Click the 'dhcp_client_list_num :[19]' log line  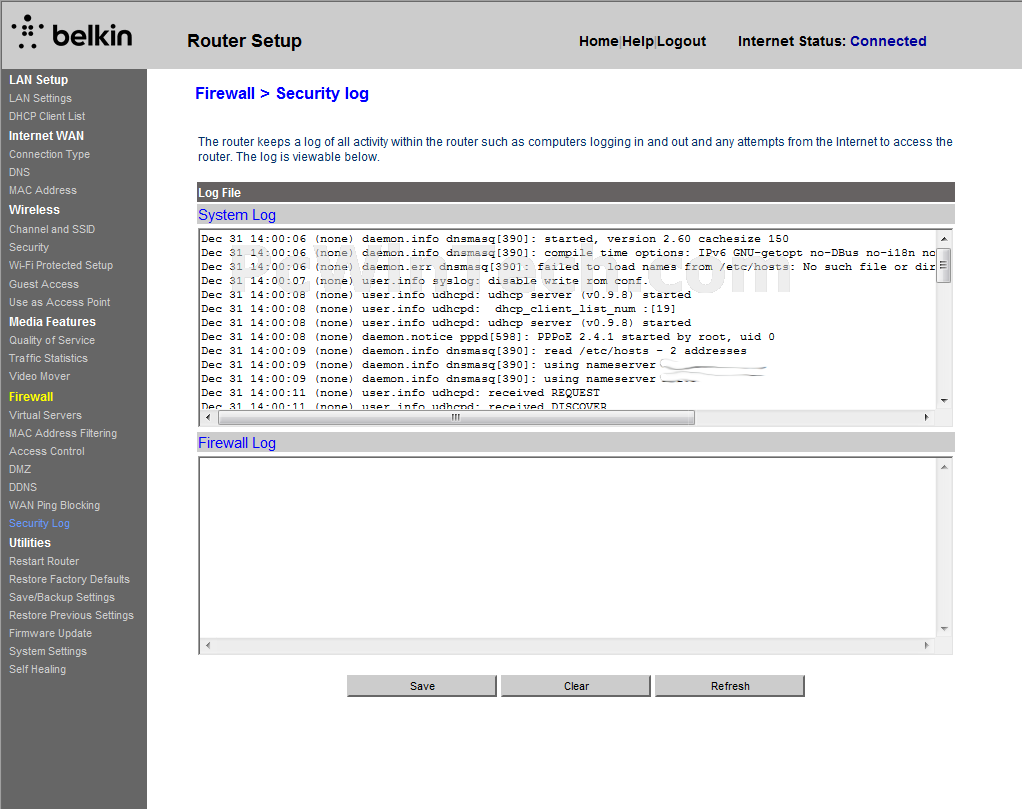439,309
